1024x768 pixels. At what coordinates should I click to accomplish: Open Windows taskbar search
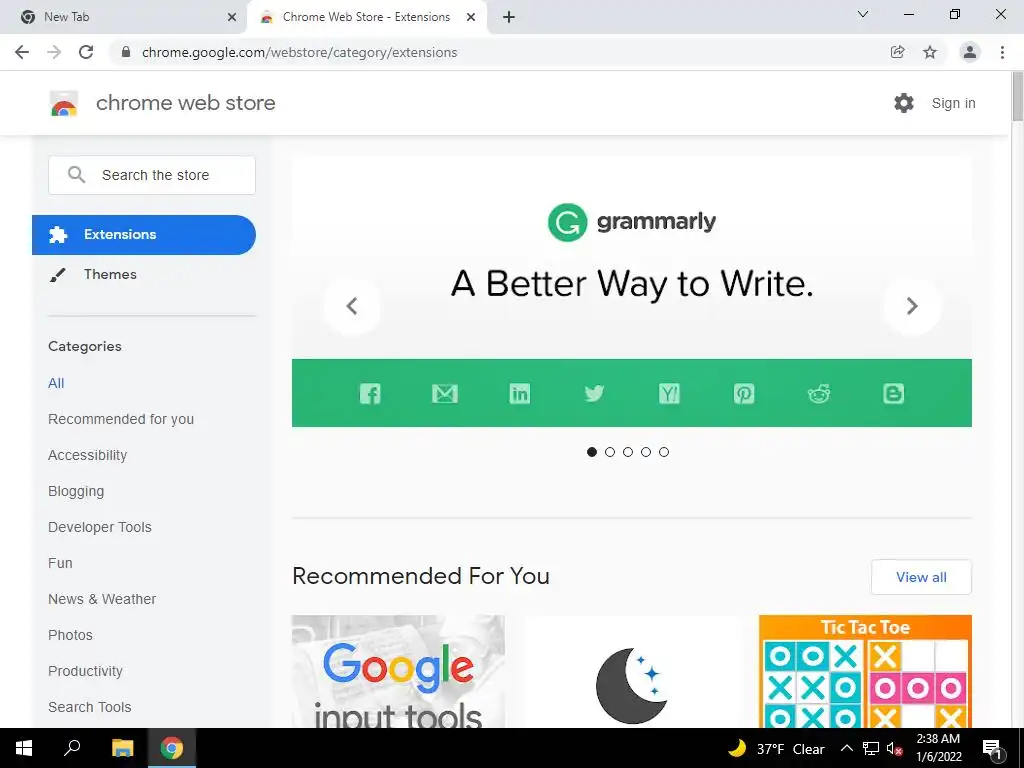click(72, 748)
